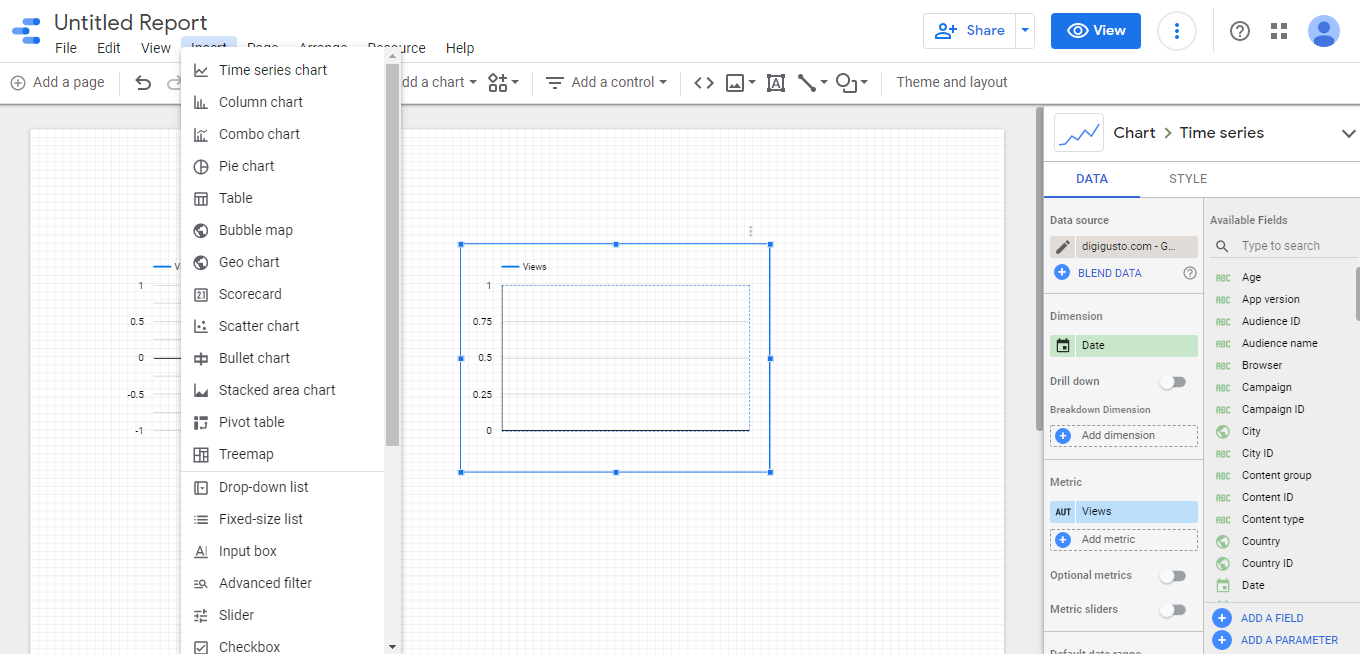The width and height of the screenshot is (1360, 654).
Task: Toggle the Drill down switch
Action: click(x=1172, y=382)
